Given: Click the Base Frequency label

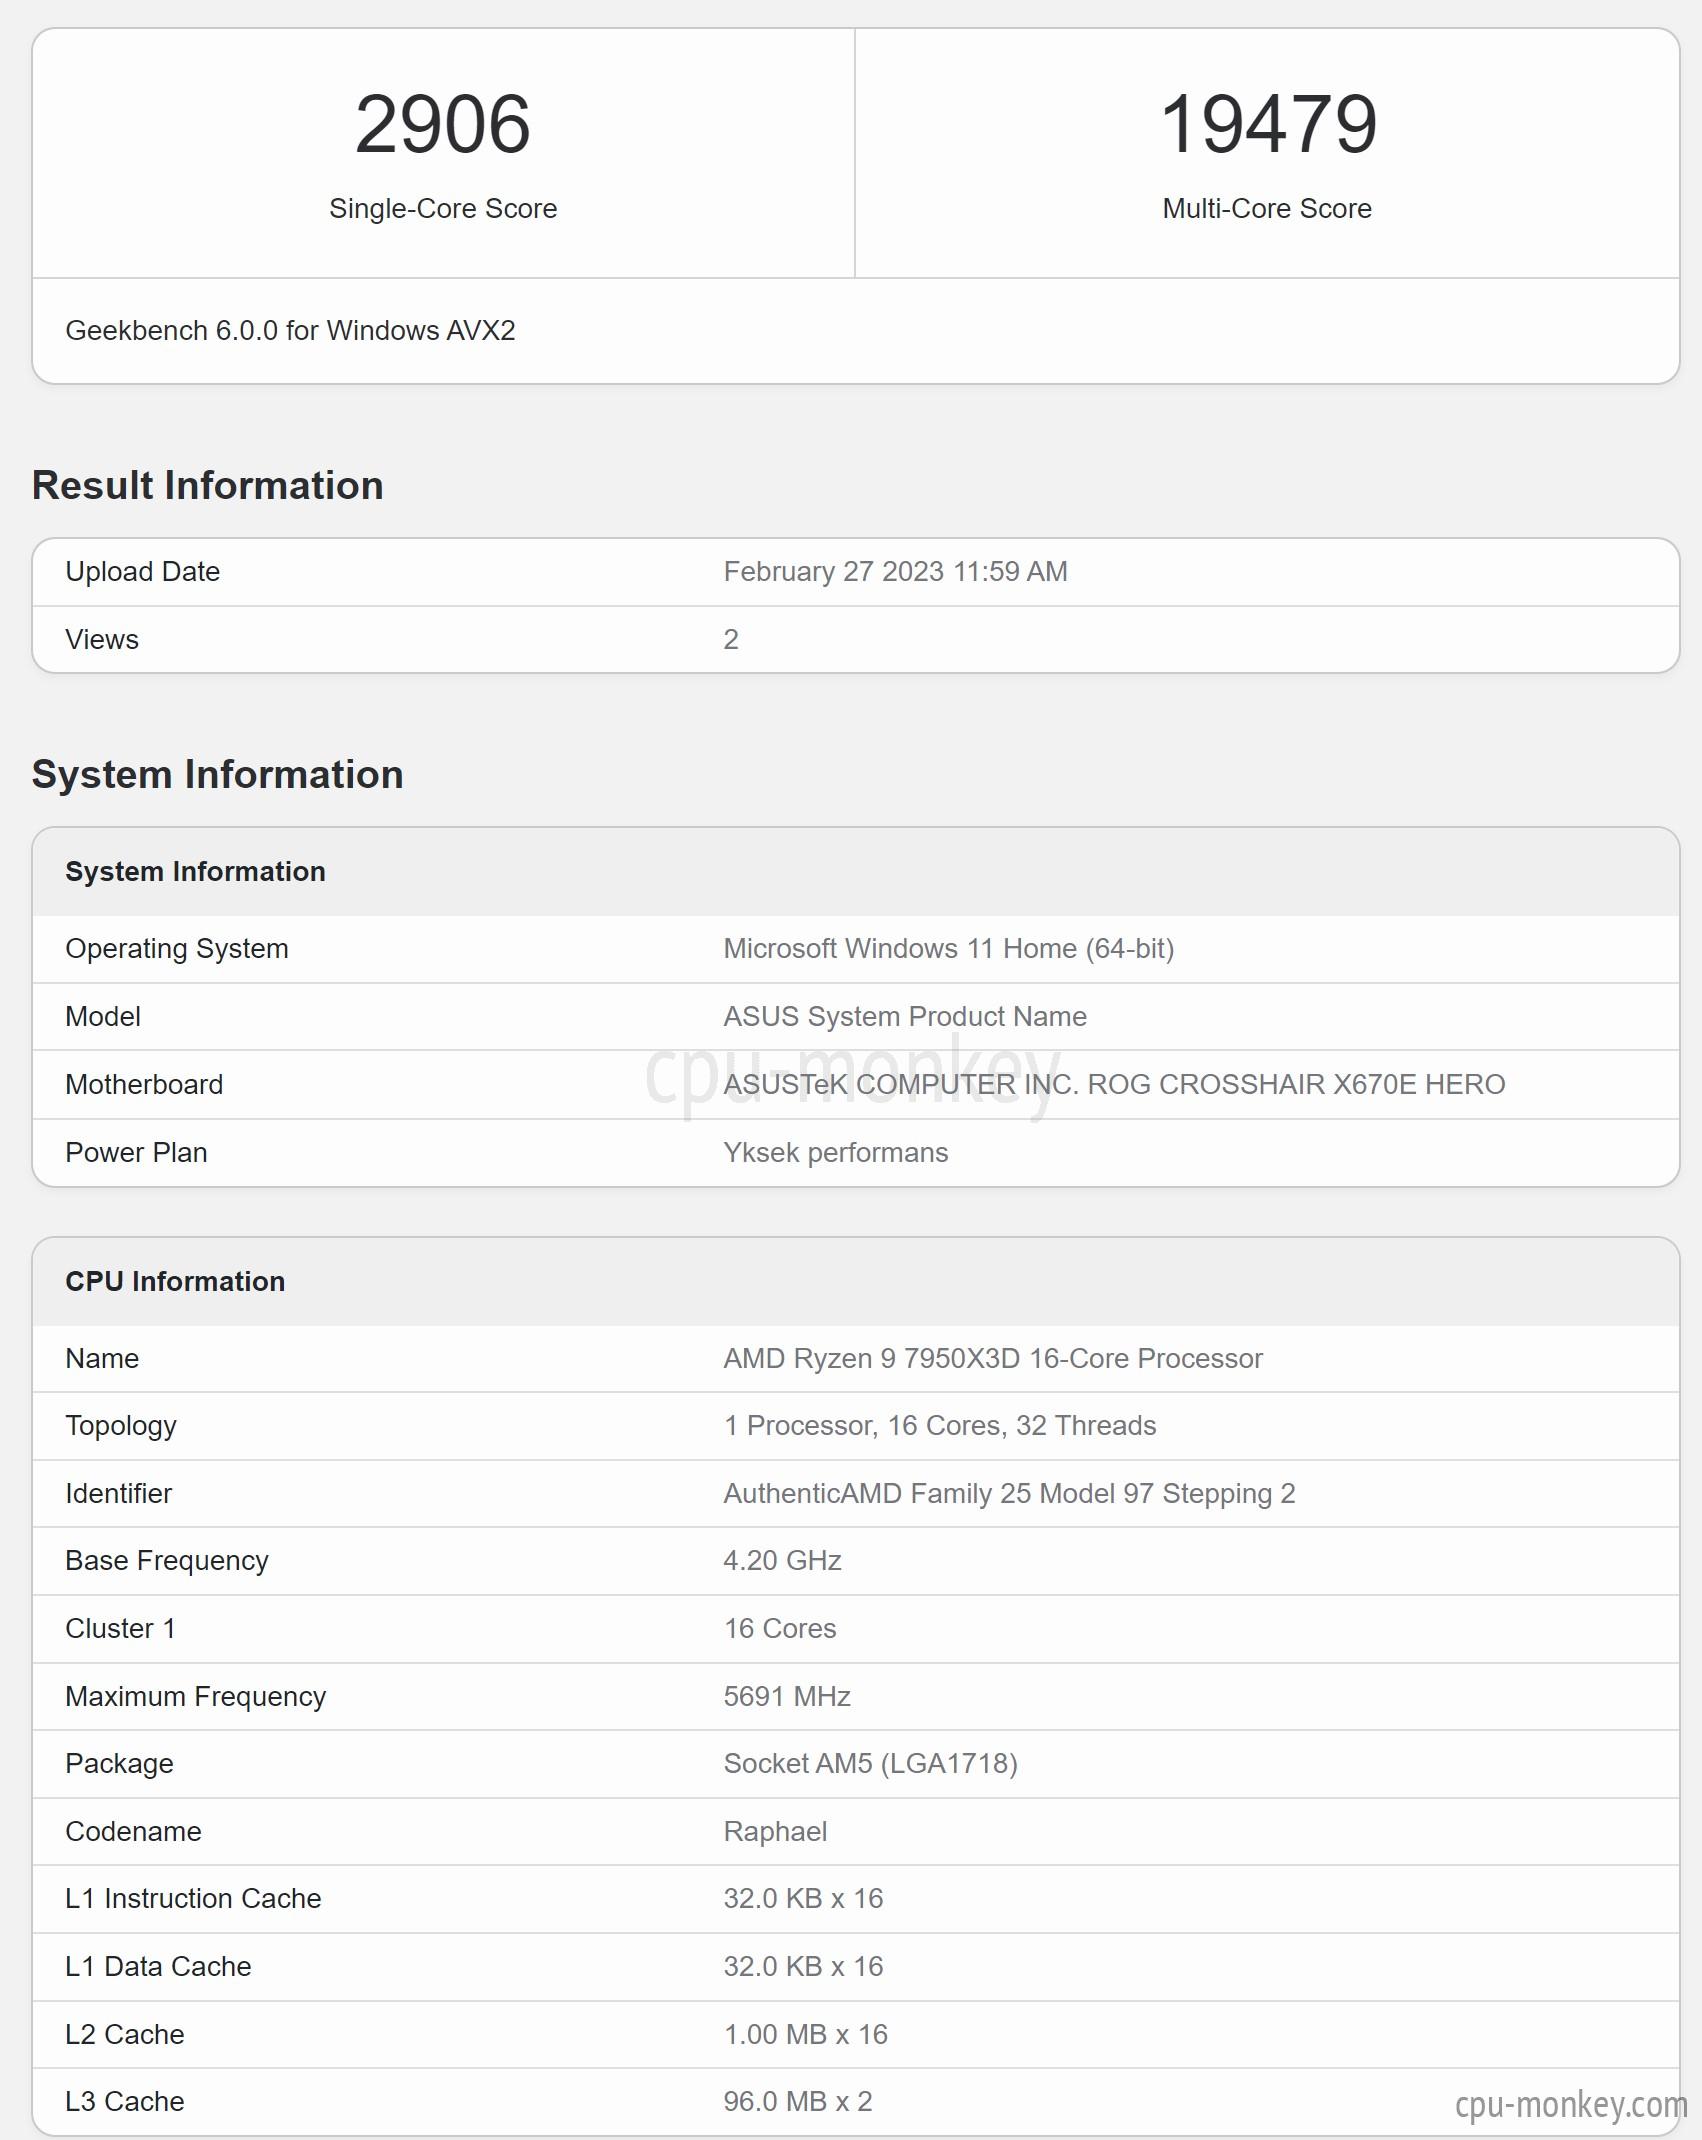Looking at the screenshot, I should point(167,1560).
